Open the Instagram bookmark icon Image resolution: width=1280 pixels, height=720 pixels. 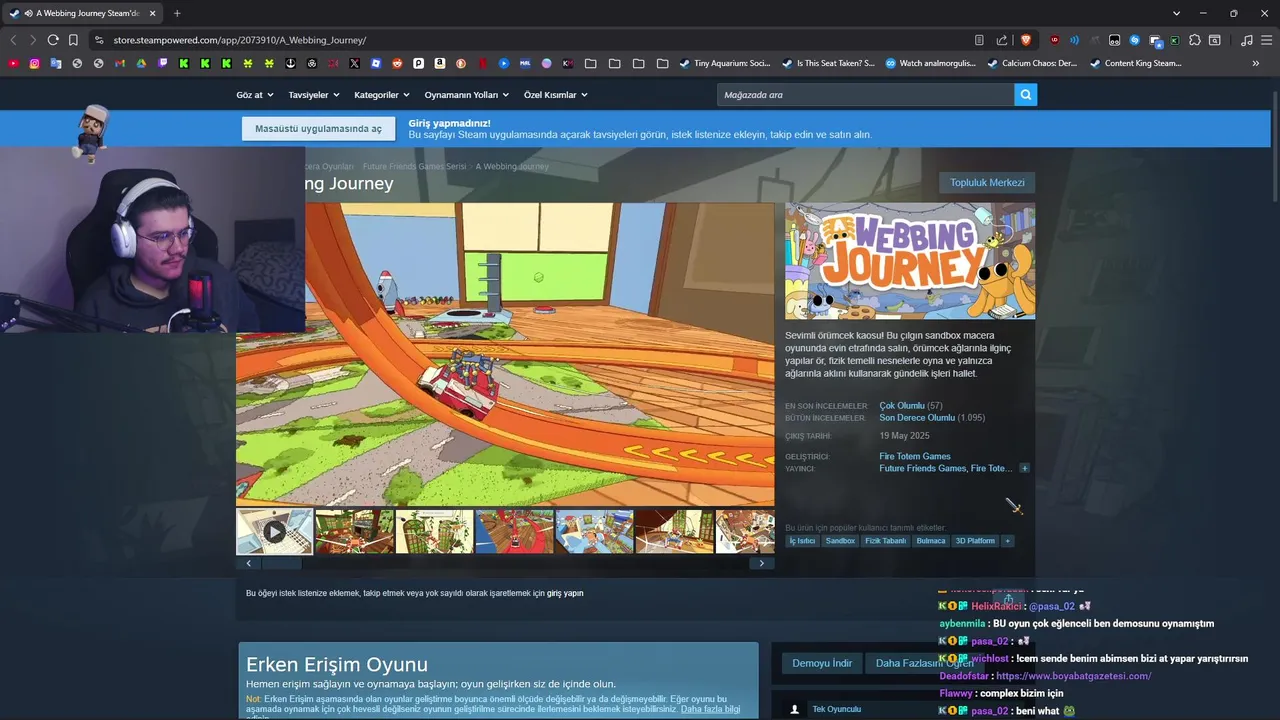coord(34,63)
